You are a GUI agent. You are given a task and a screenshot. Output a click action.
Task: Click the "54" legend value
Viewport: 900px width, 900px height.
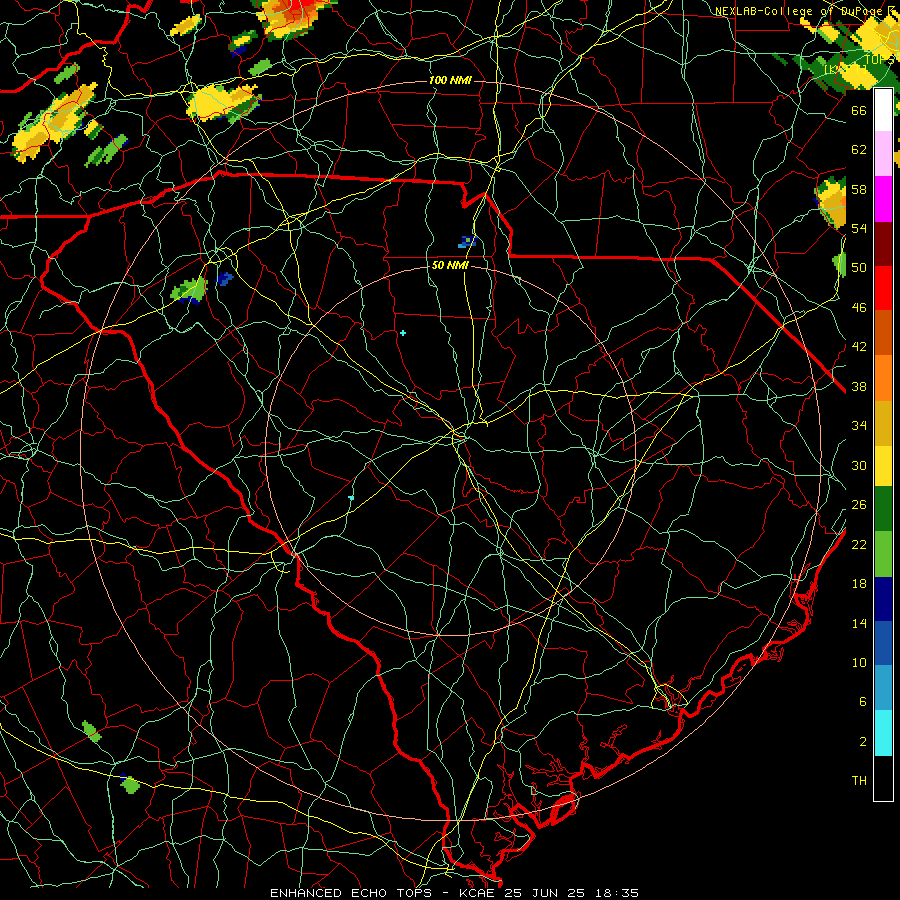point(859,228)
